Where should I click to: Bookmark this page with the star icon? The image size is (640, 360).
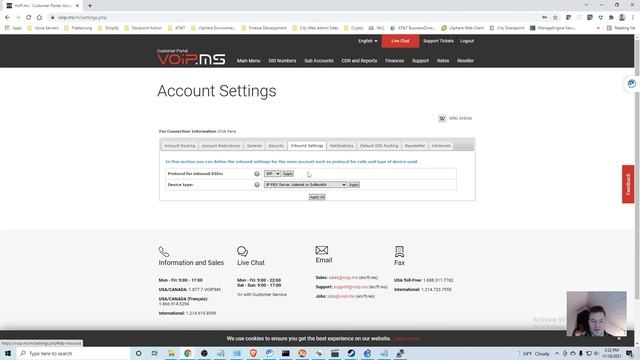(x=555, y=18)
